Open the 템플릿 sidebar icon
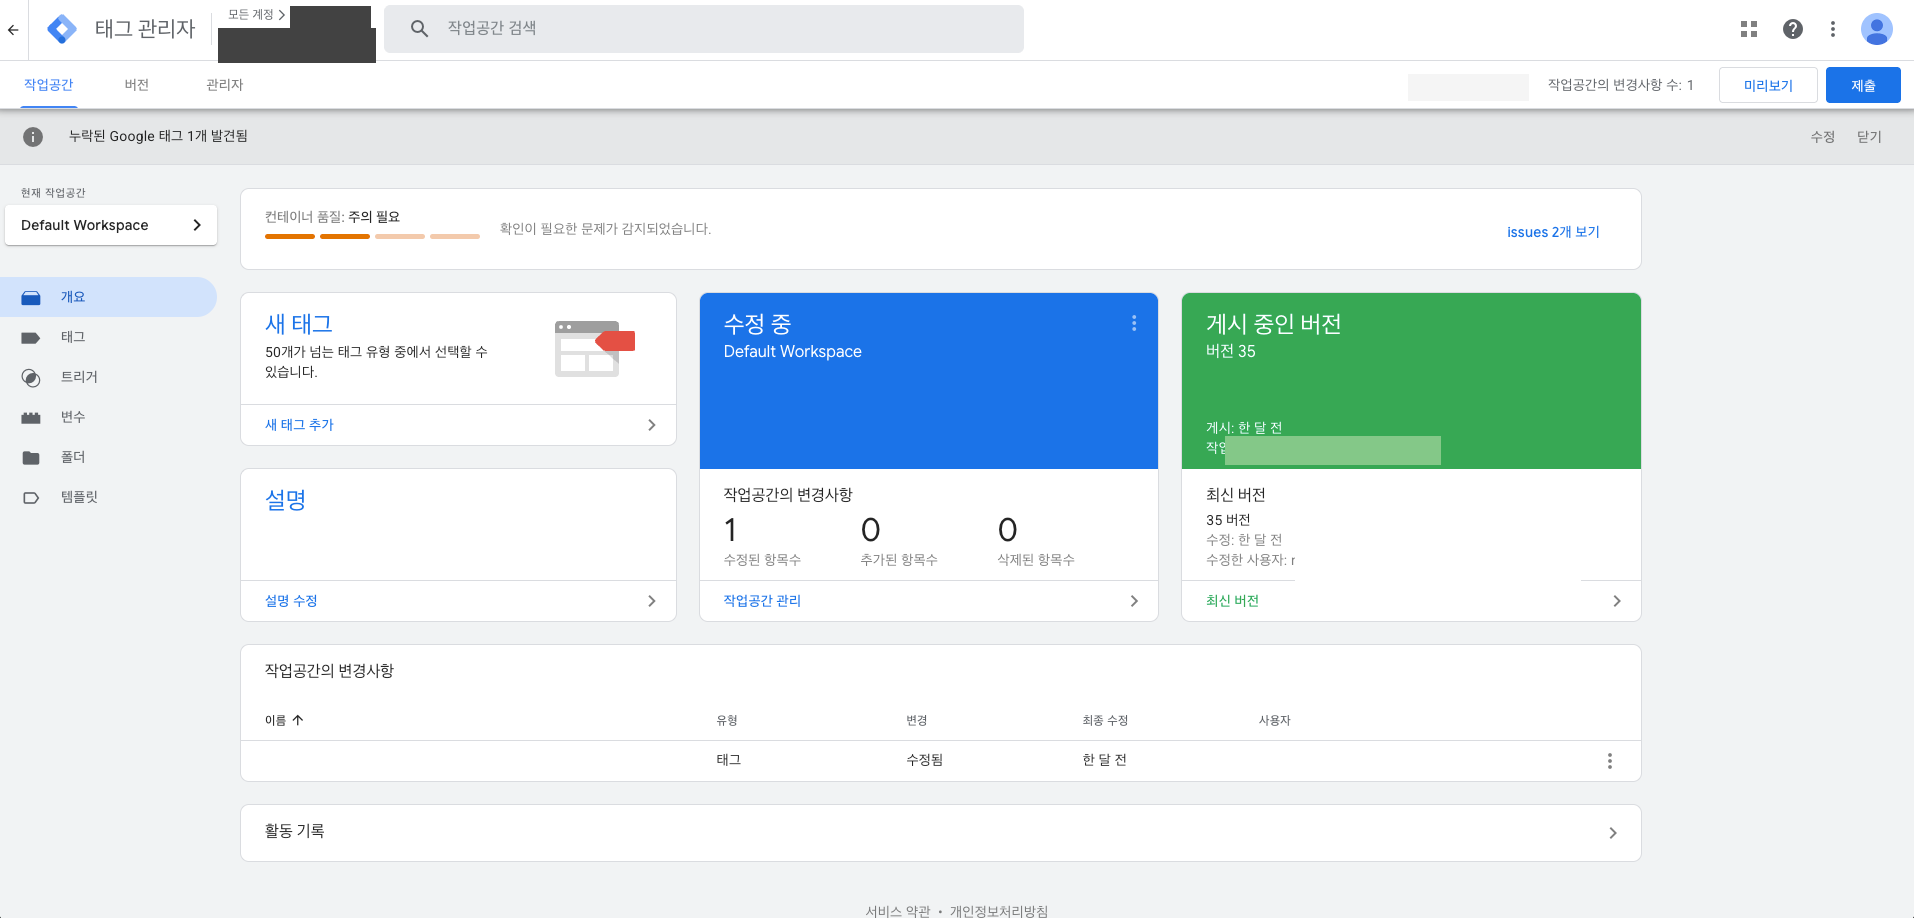Viewport: 1914px width, 918px height. 30,497
